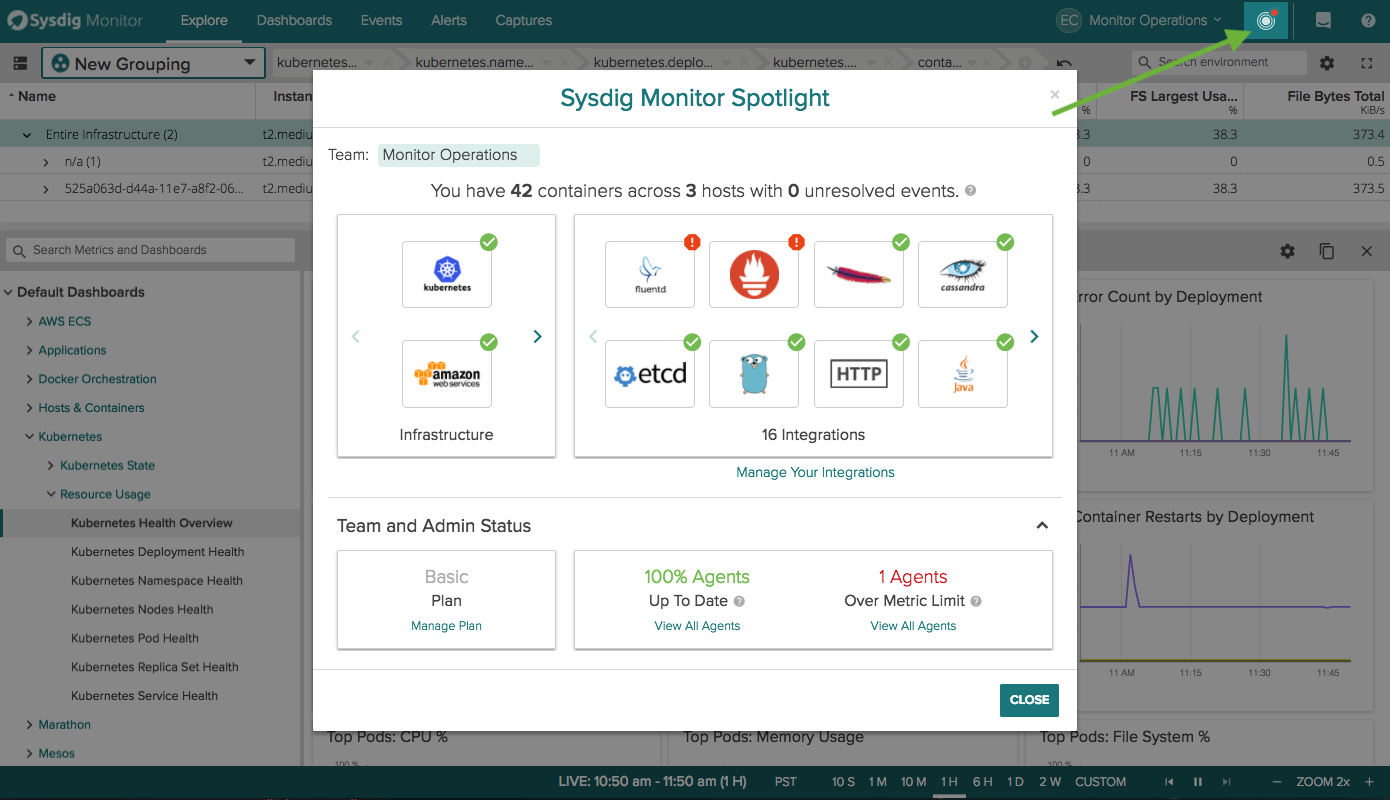
Task: Click the environment settings gear icon
Action: 1327,63
